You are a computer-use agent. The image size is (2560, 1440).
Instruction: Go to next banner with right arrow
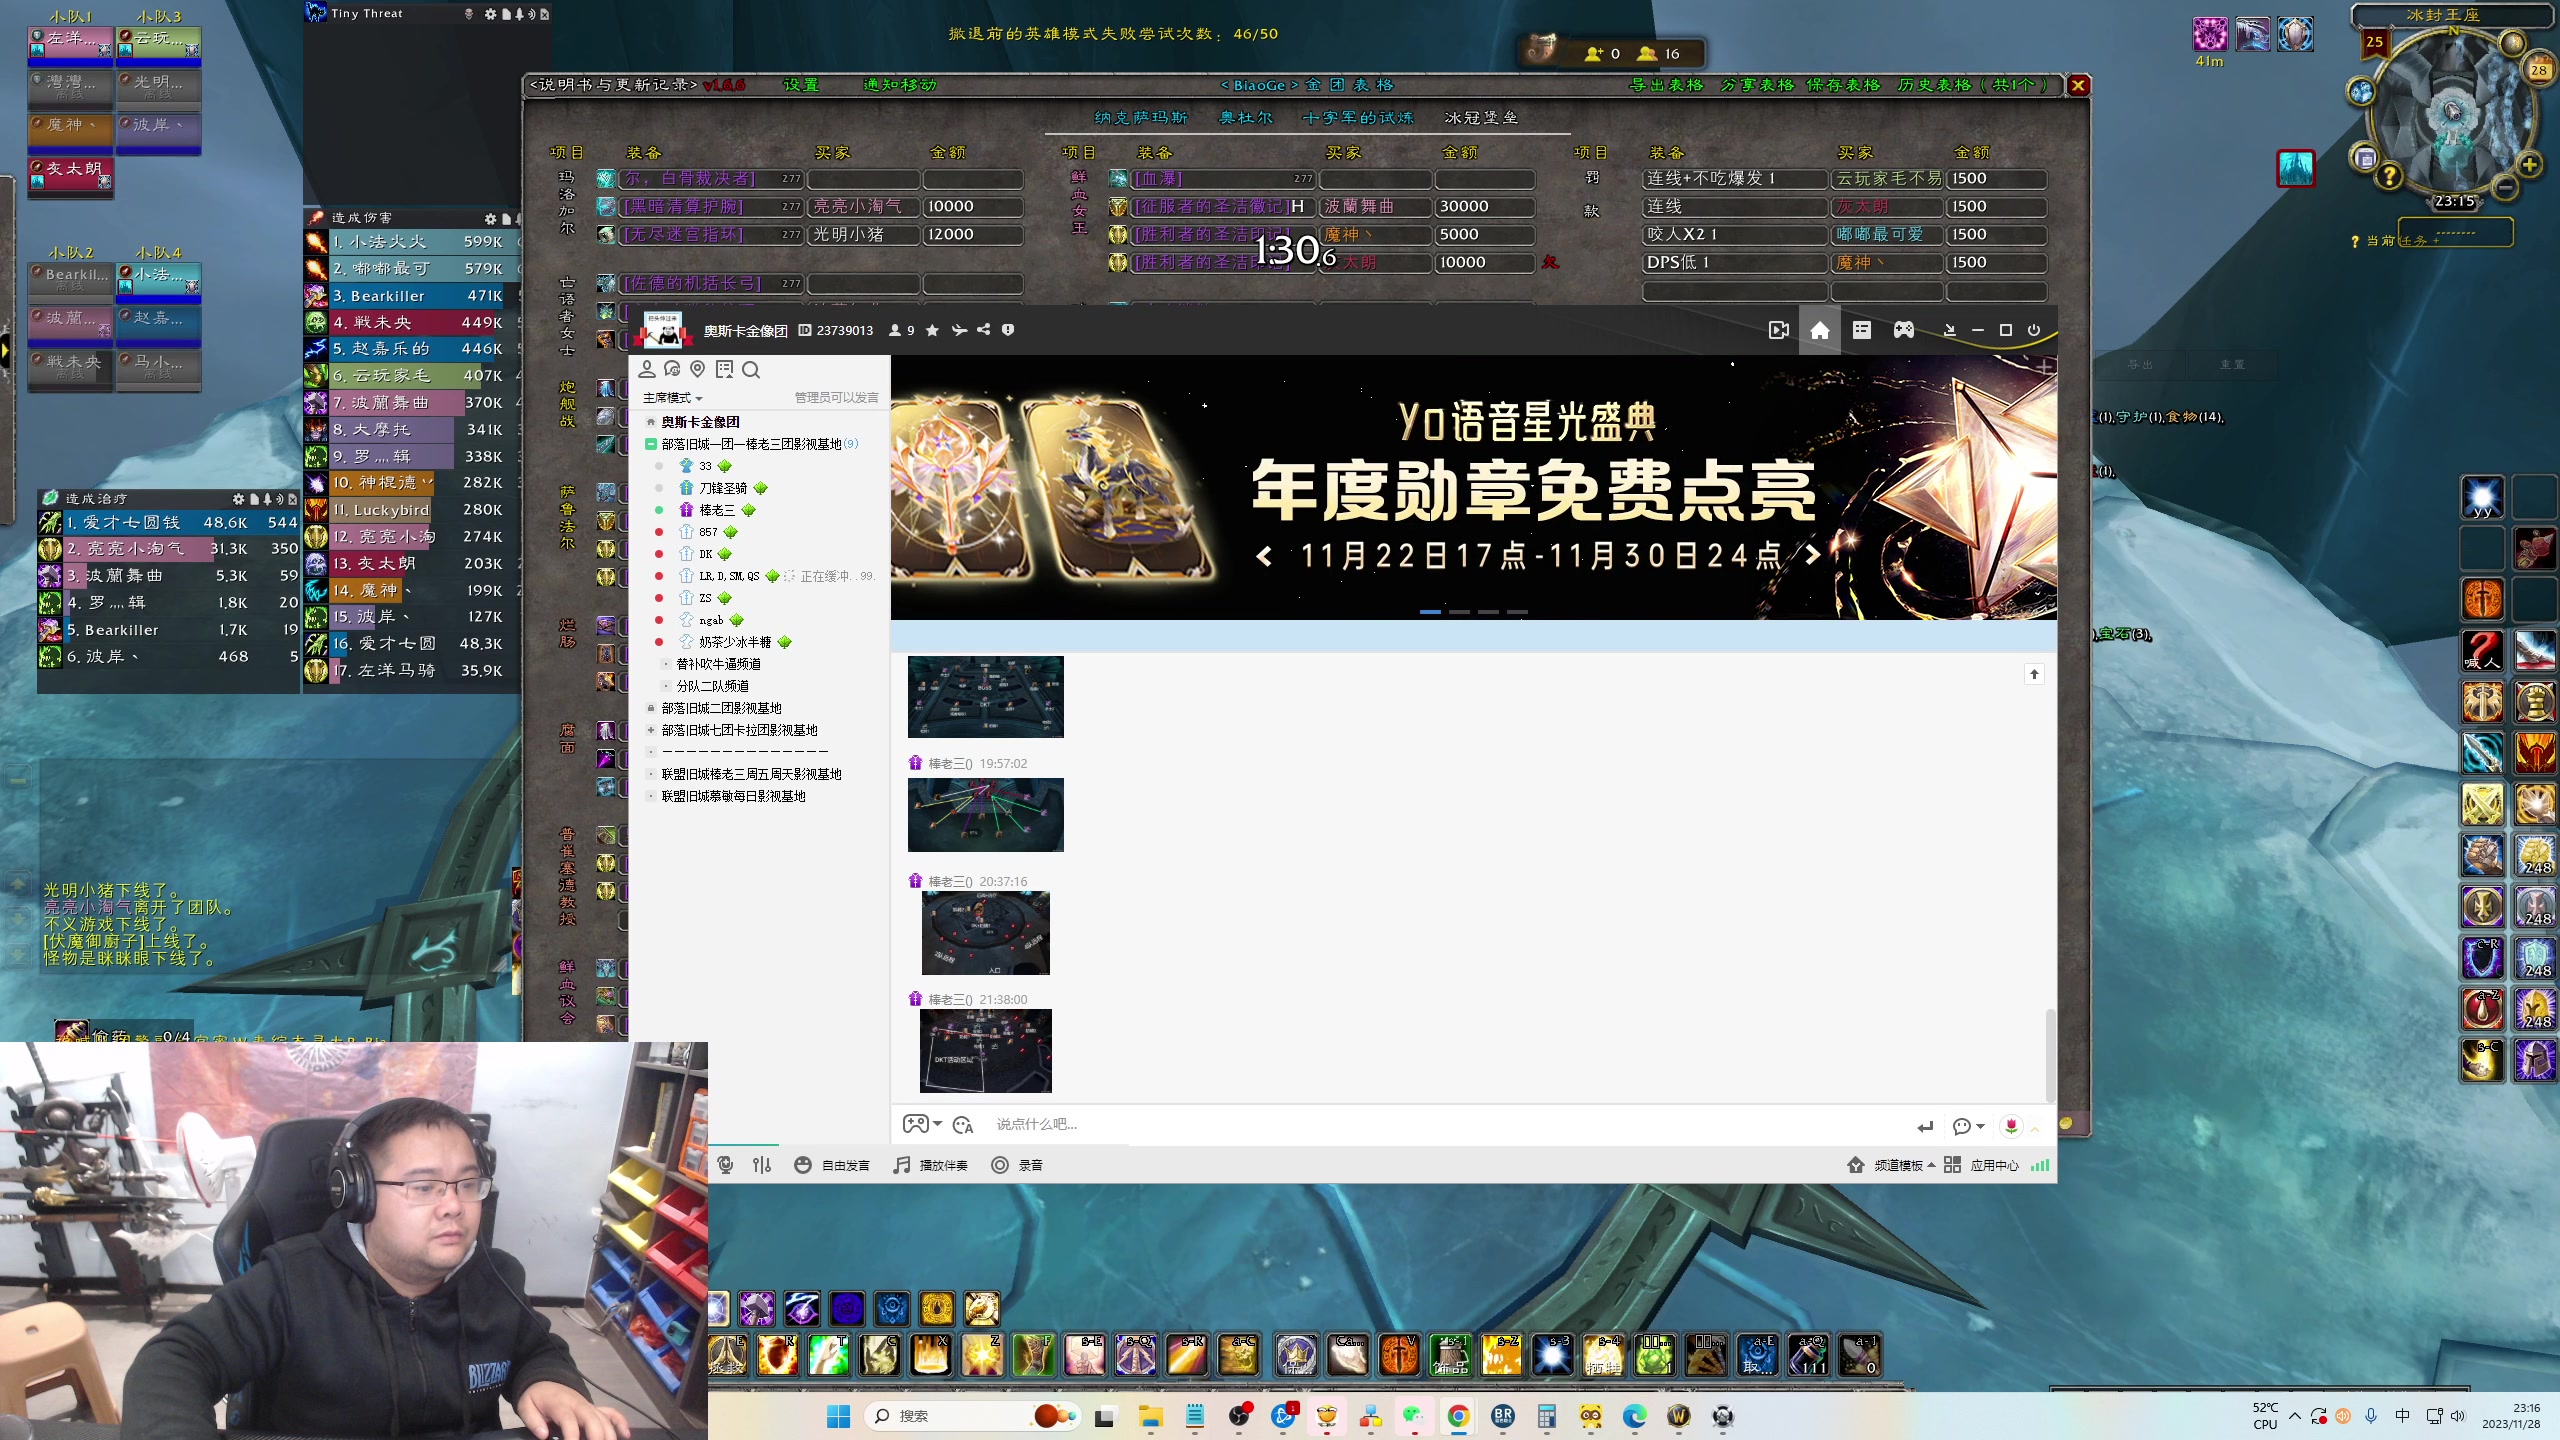[1812, 555]
